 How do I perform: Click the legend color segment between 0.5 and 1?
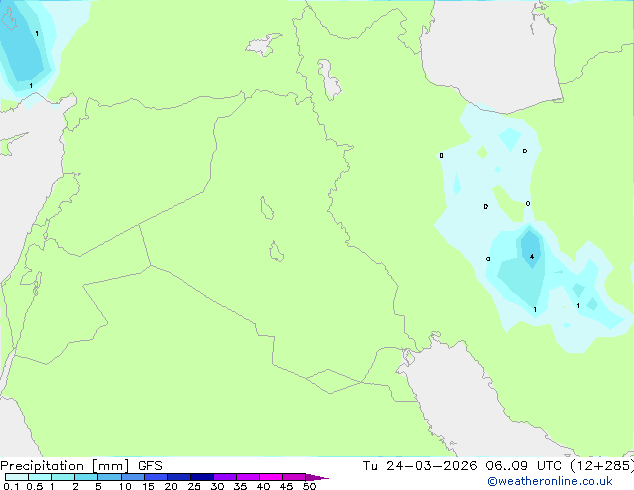[x=40, y=477]
